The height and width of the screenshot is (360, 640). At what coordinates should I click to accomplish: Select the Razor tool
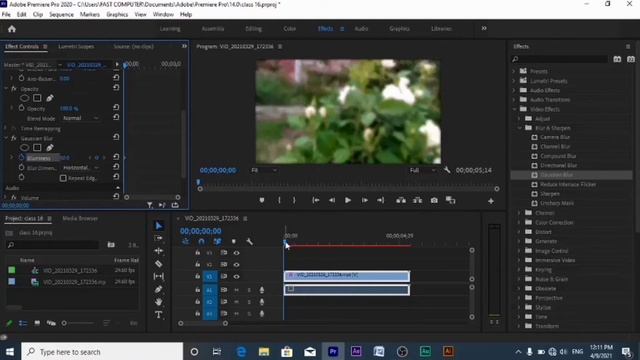pos(159,264)
